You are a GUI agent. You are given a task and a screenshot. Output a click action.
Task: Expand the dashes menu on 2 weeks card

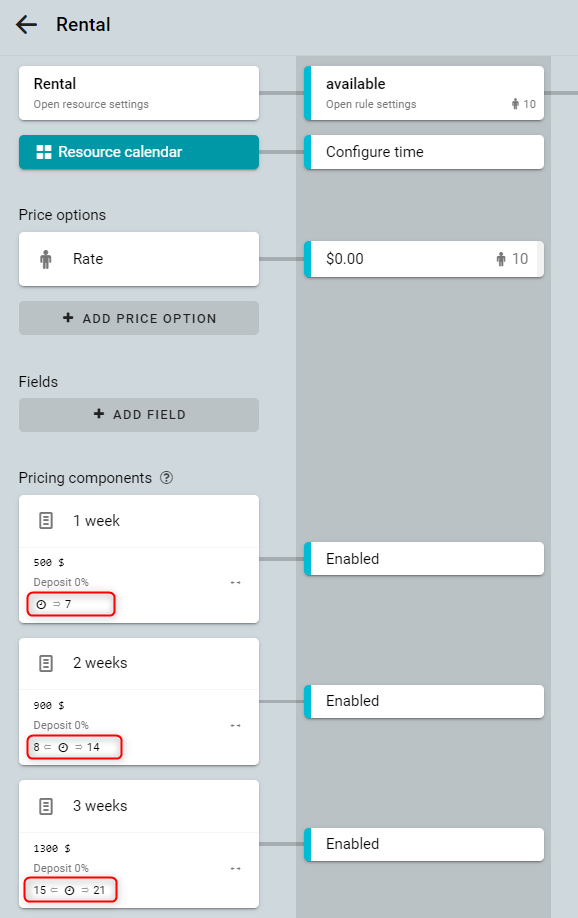(235, 725)
